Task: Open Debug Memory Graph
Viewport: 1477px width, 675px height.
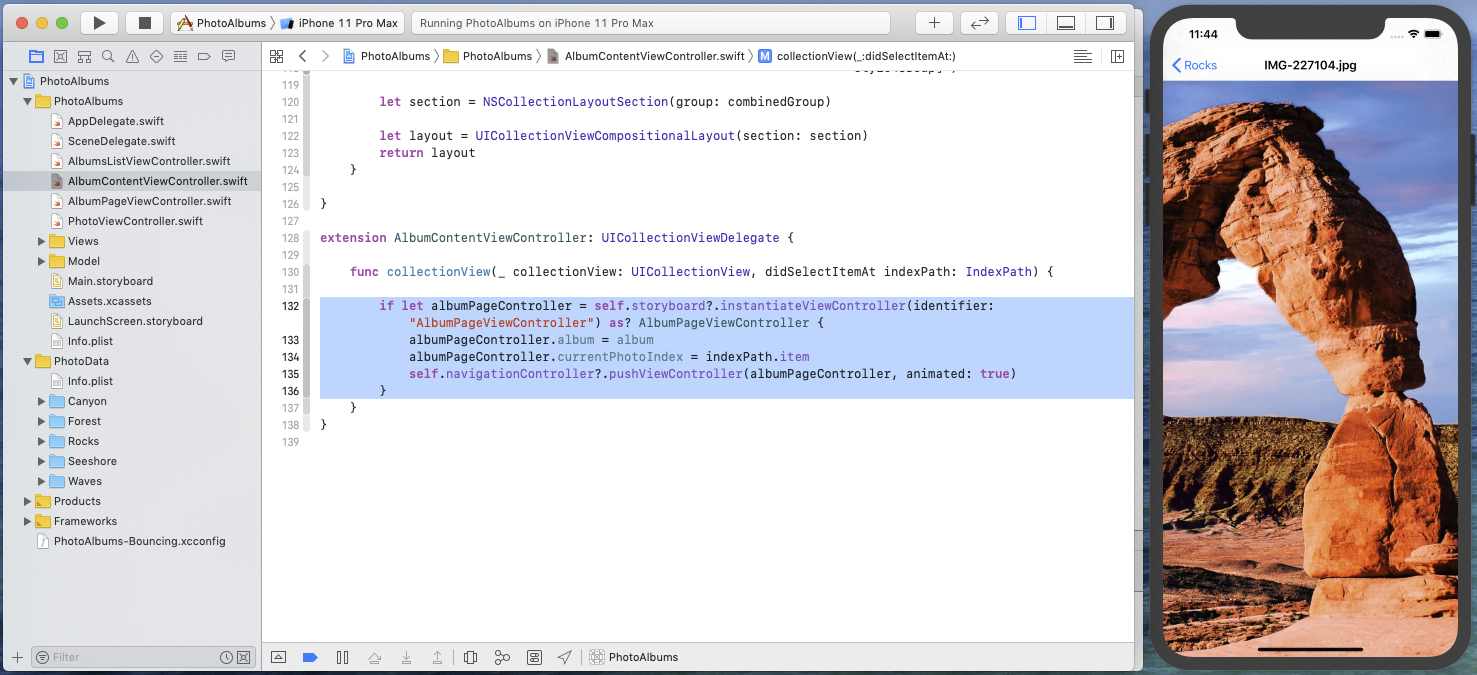Action: [x=502, y=657]
